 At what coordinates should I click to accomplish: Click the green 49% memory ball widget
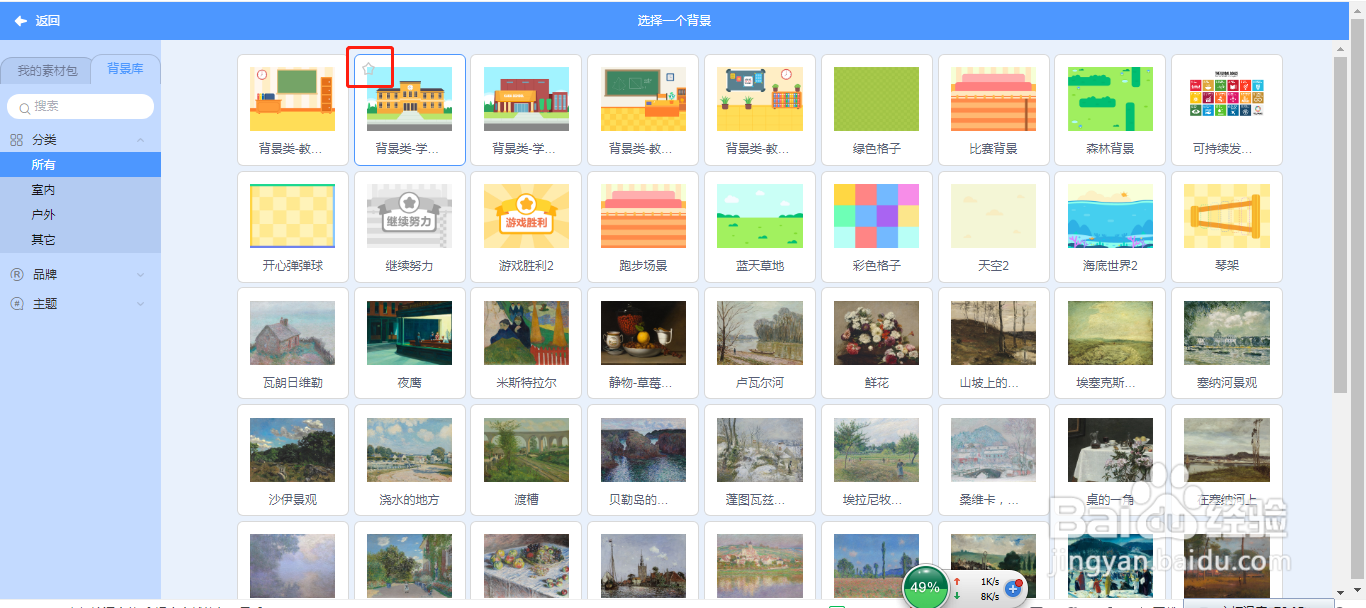pos(925,587)
